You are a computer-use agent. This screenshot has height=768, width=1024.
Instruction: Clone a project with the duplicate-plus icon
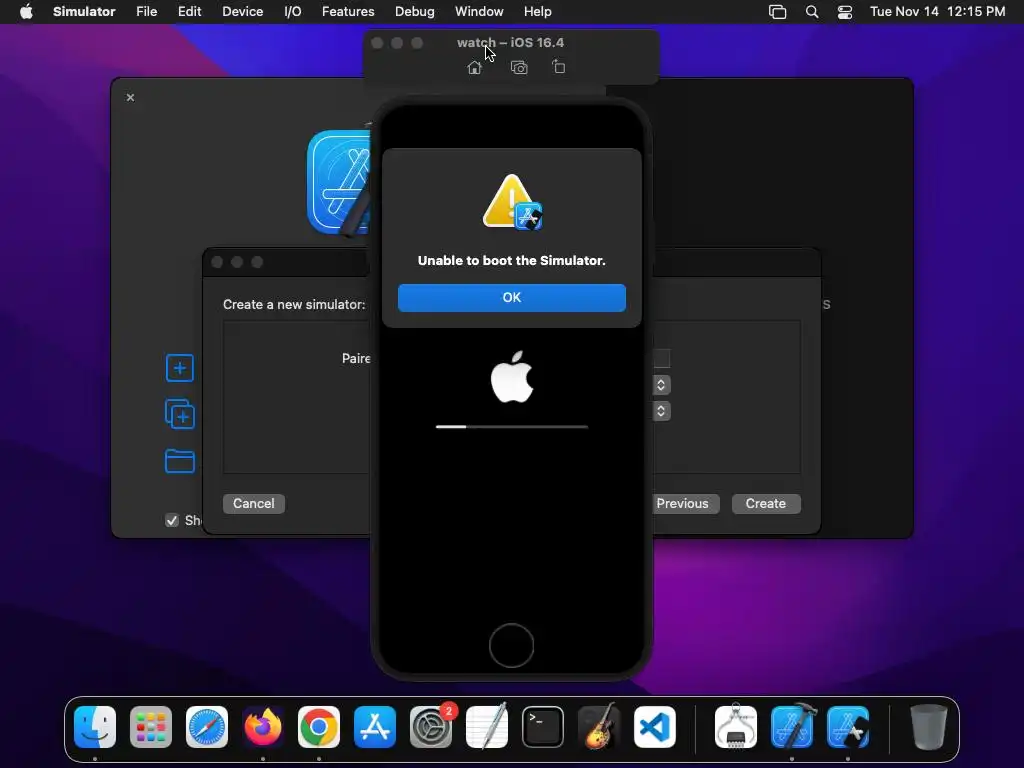tap(180, 414)
